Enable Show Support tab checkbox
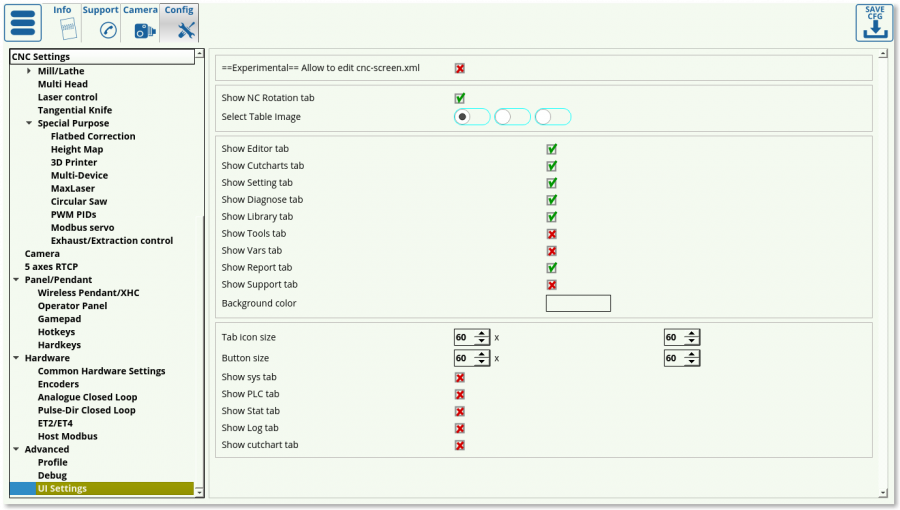 (552, 285)
